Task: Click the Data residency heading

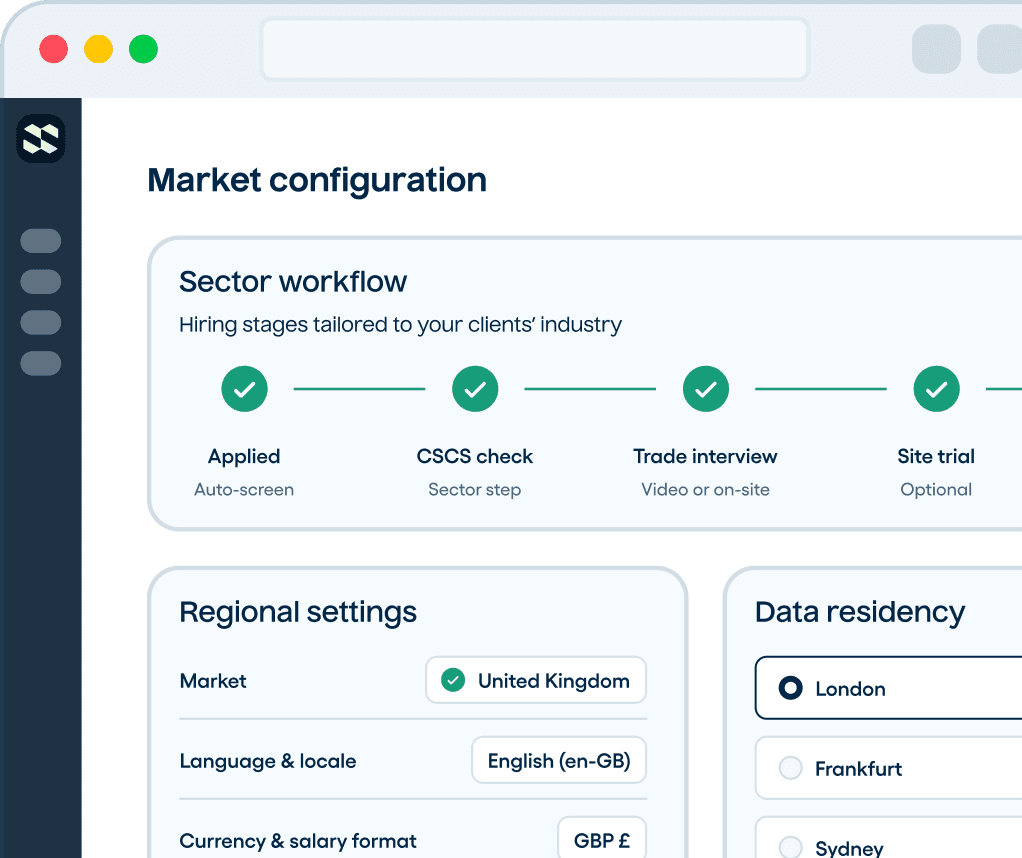Action: coord(860,612)
